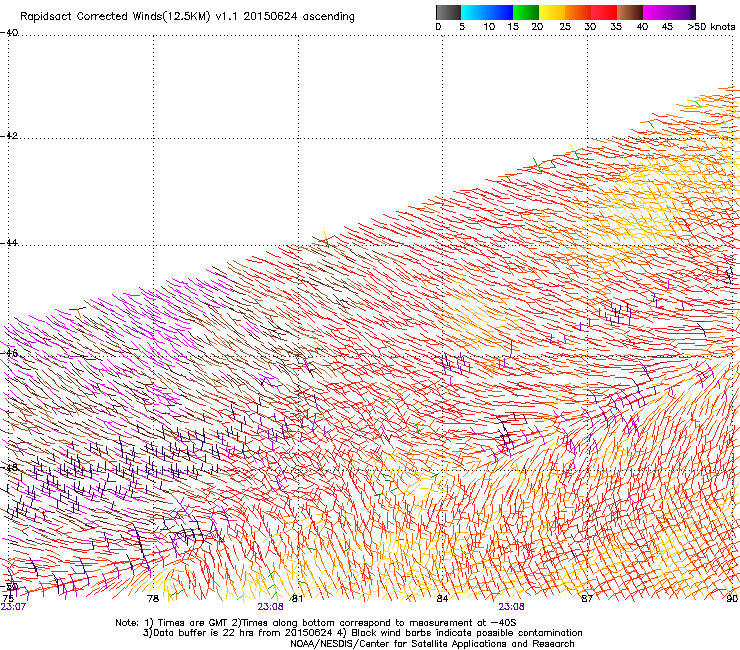Click the "23:07" swath time label

(13, 607)
